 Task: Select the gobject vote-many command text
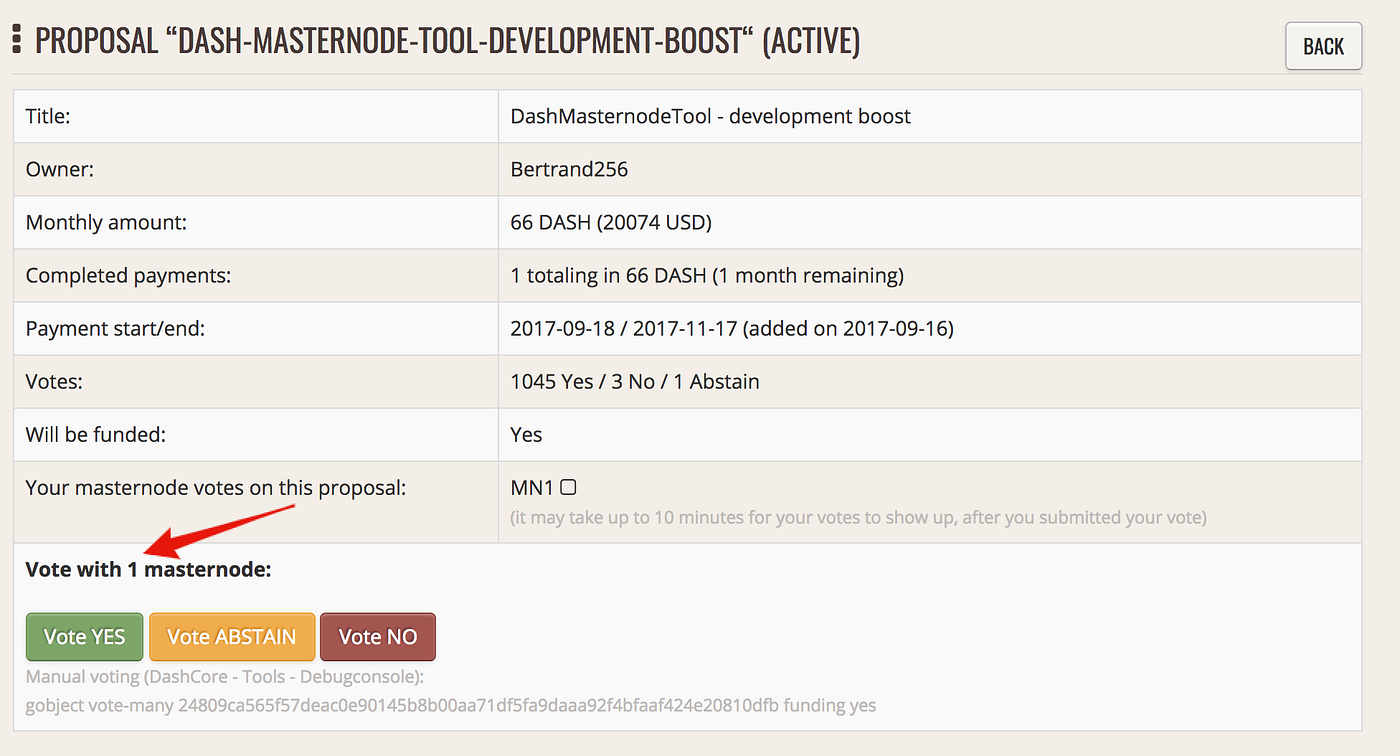coord(451,705)
